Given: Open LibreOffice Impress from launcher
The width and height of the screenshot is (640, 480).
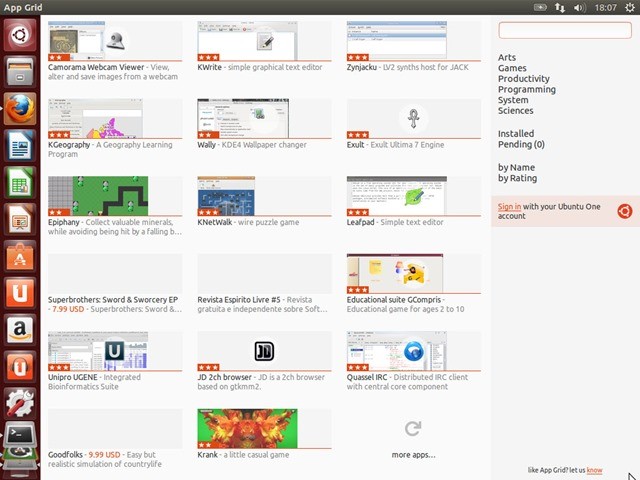Looking at the screenshot, I should [x=20, y=219].
